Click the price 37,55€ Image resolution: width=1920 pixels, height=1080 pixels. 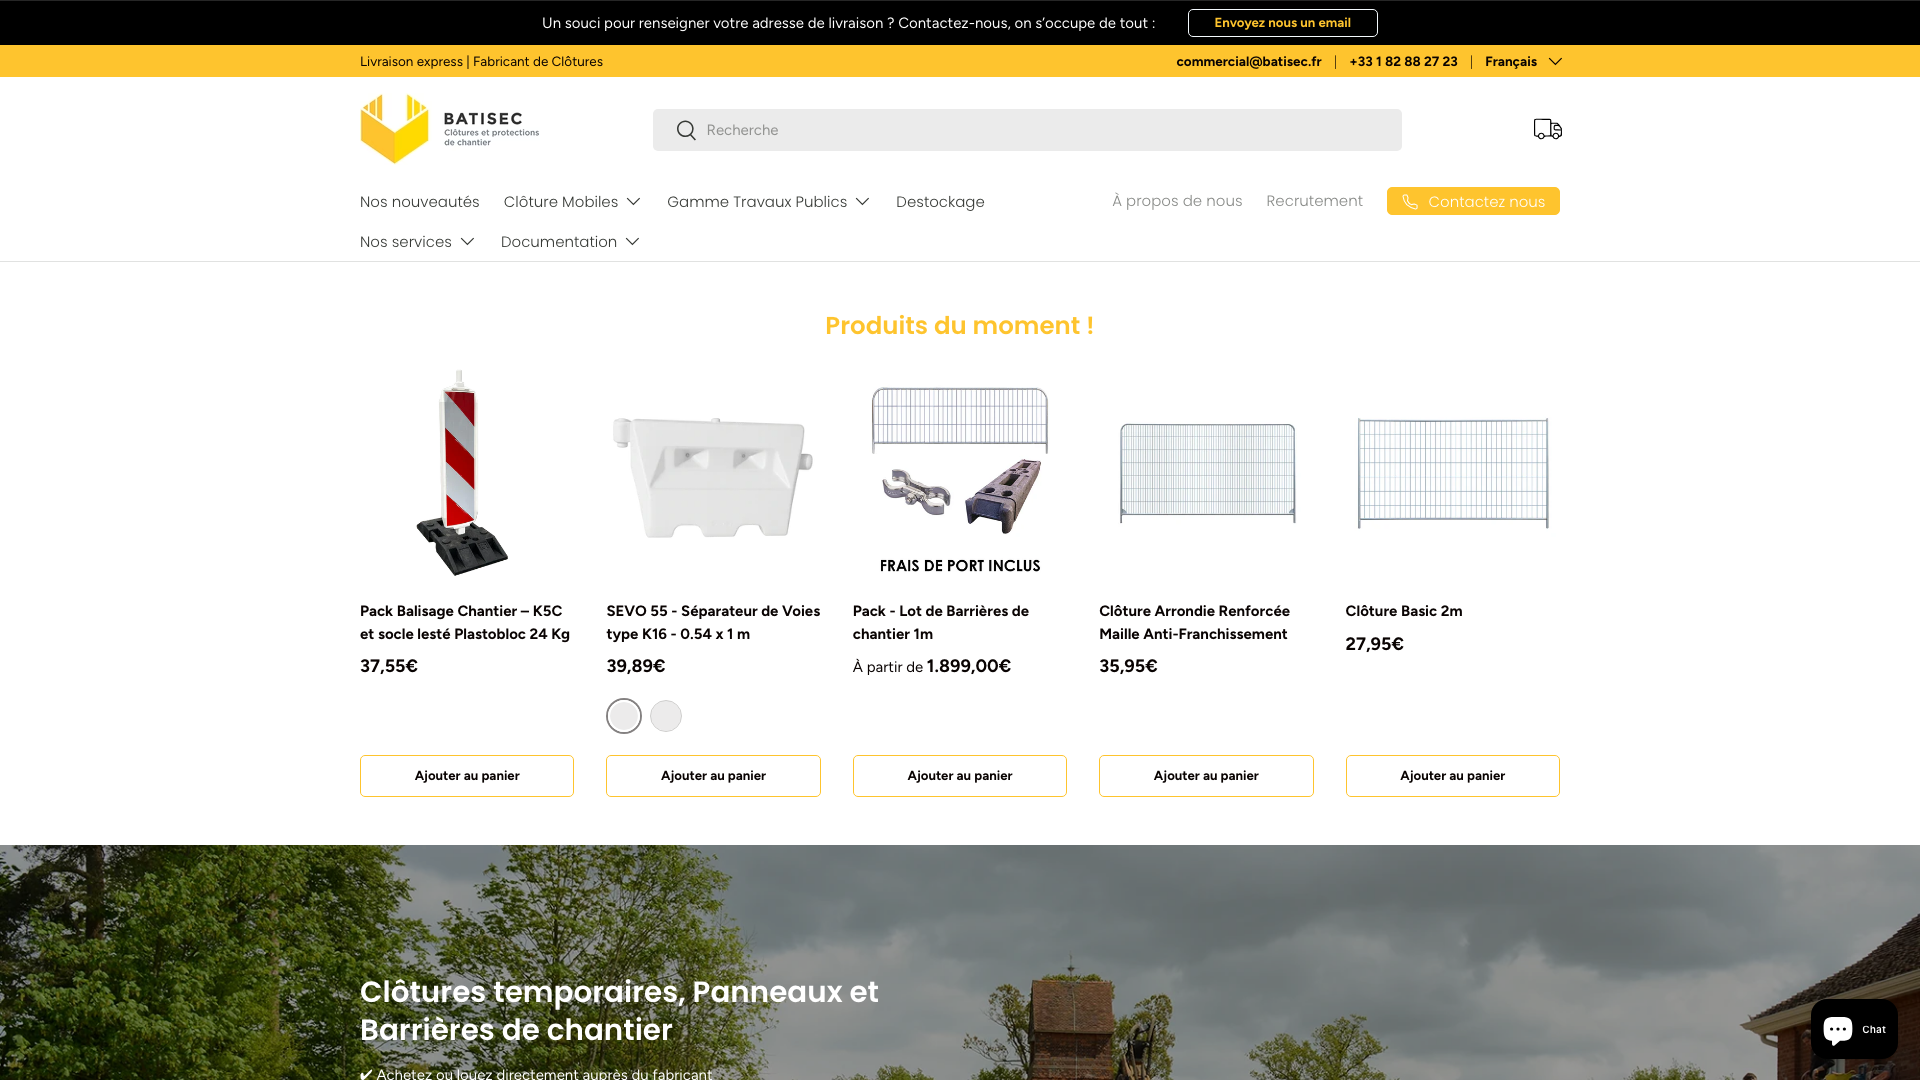[389, 666]
